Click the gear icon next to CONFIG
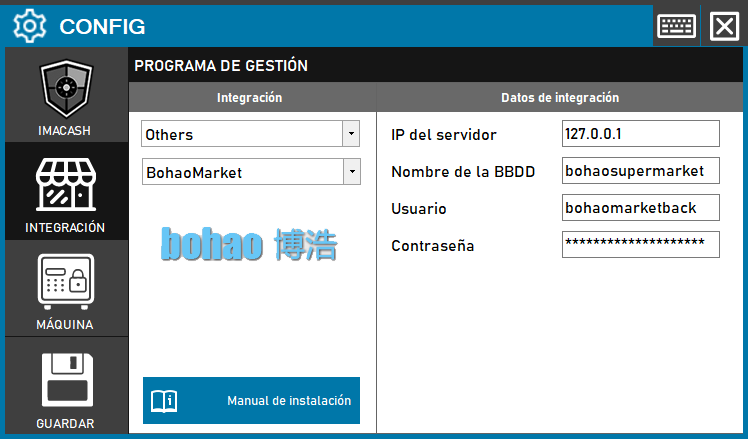 pyautogui.click(x=31, y=25)
